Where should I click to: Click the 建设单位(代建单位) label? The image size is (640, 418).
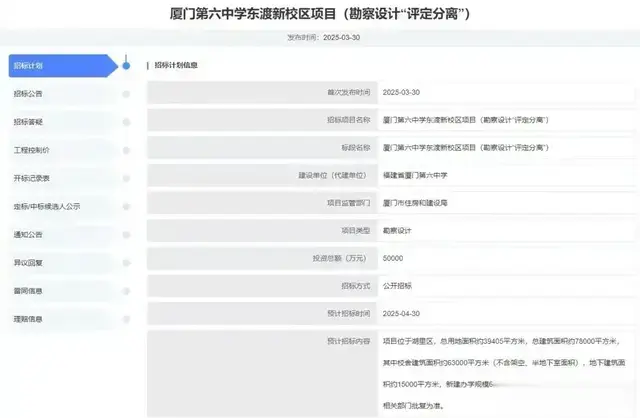coord(332,176)
